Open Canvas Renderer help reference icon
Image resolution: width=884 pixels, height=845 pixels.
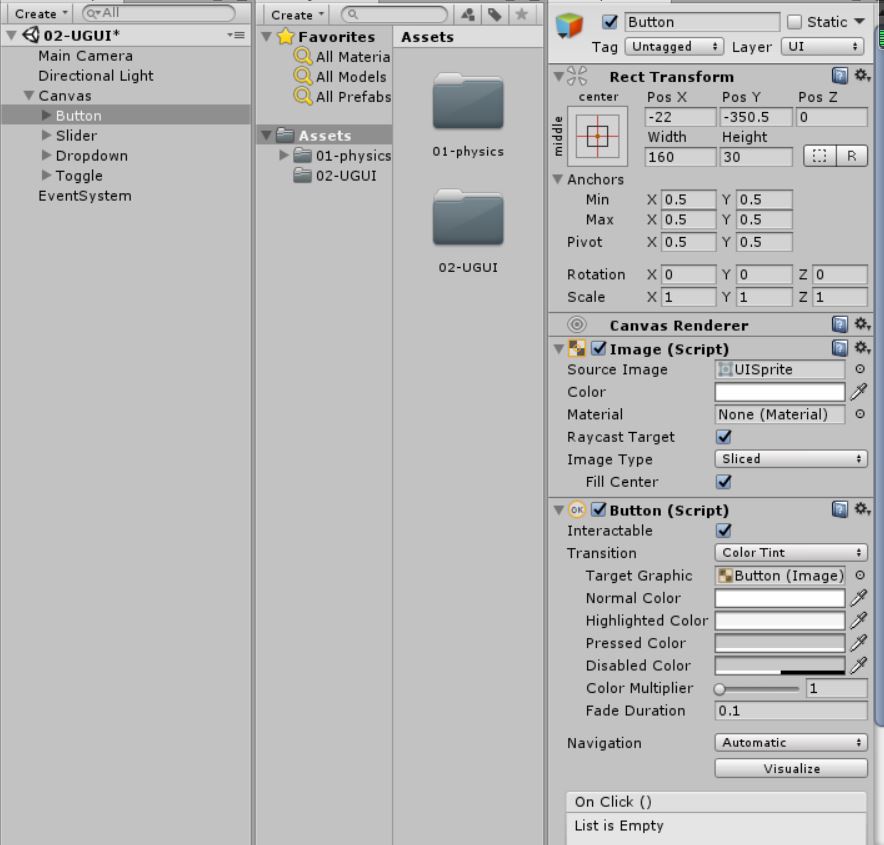pyautogui.click(x=839, y=324)
